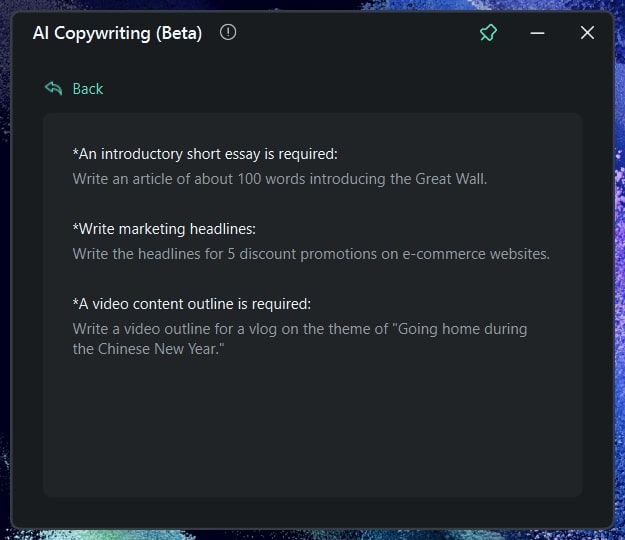Click the word "(Beta)" in the title
The width and height of the screenshot is (625, 540).
[x=179, y=33]
